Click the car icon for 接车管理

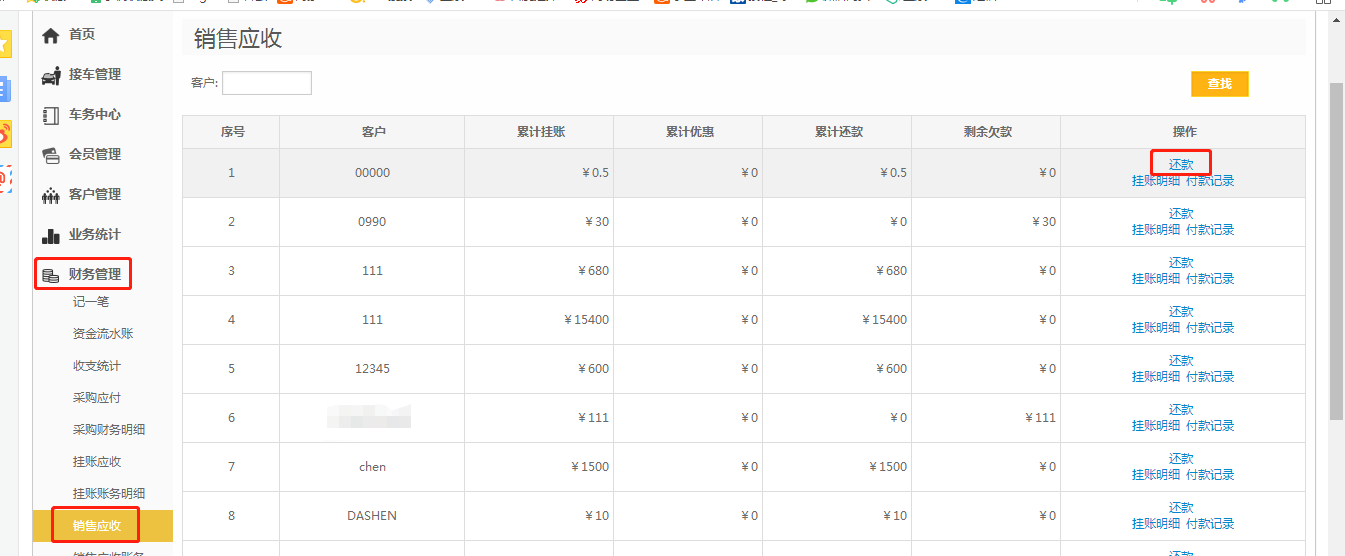(50, 75)
